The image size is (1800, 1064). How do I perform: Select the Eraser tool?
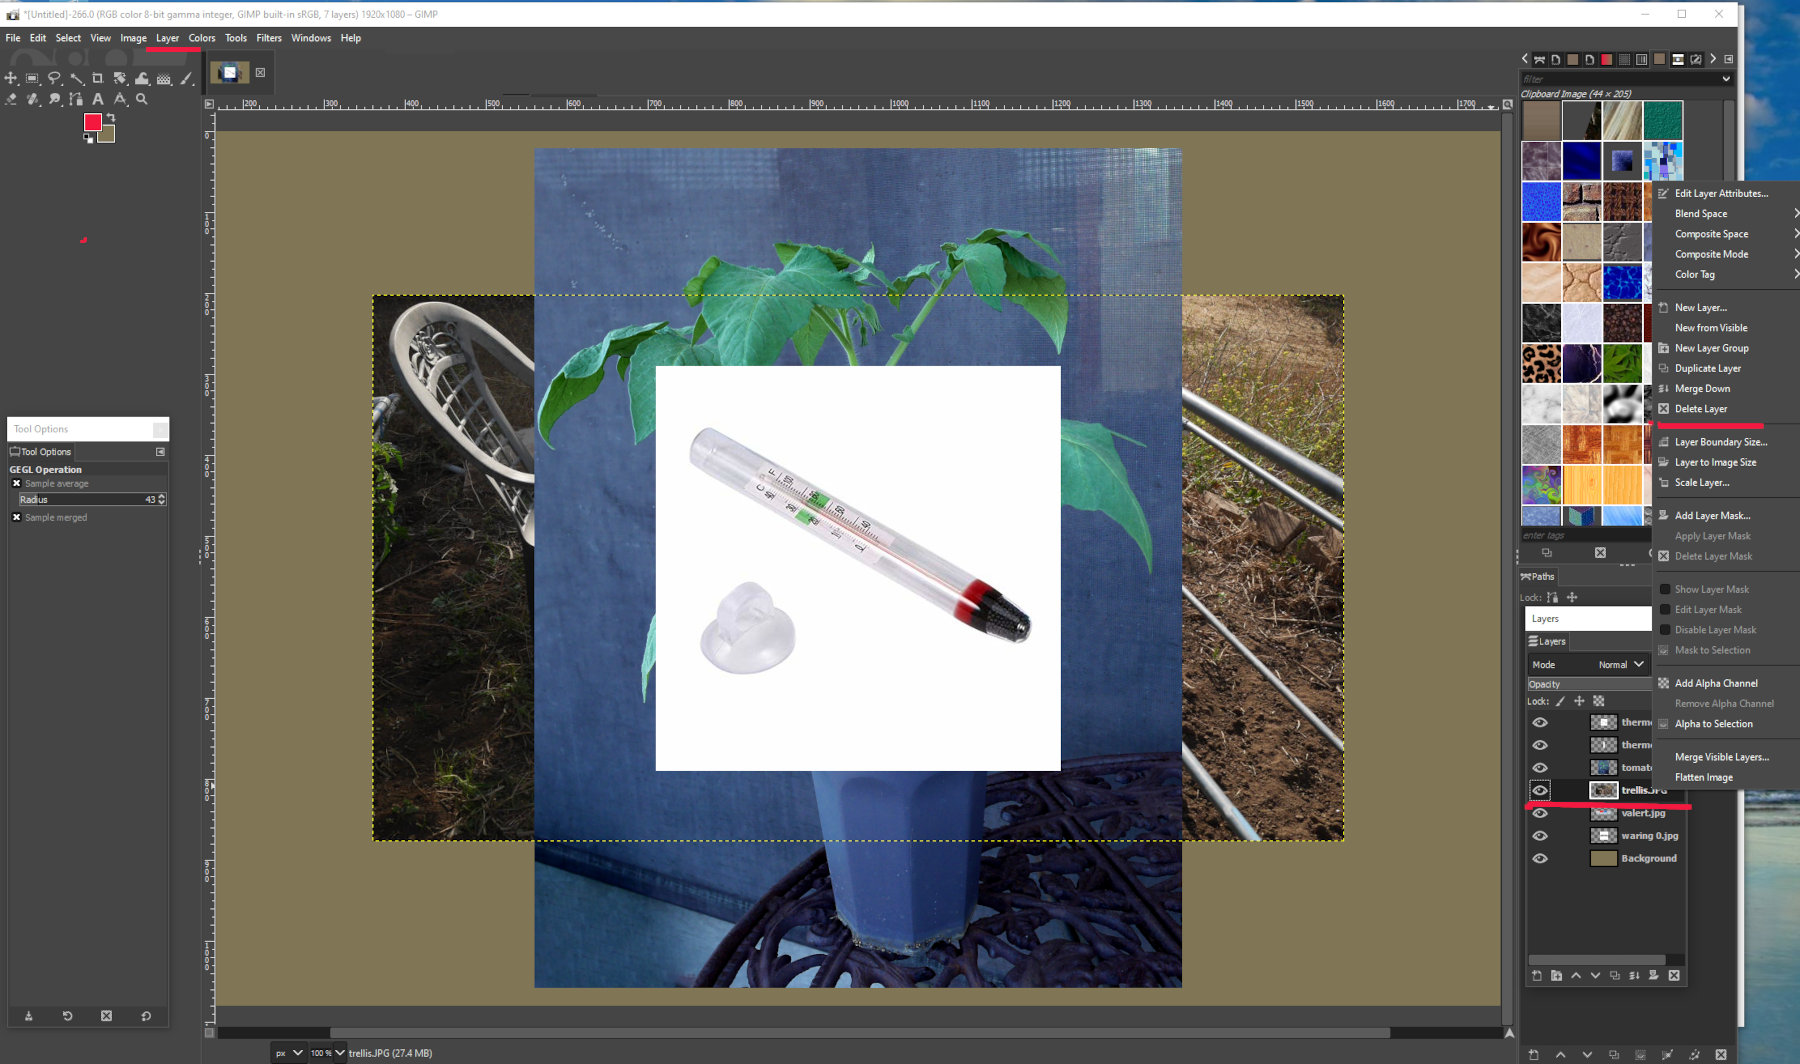point(11,99)
